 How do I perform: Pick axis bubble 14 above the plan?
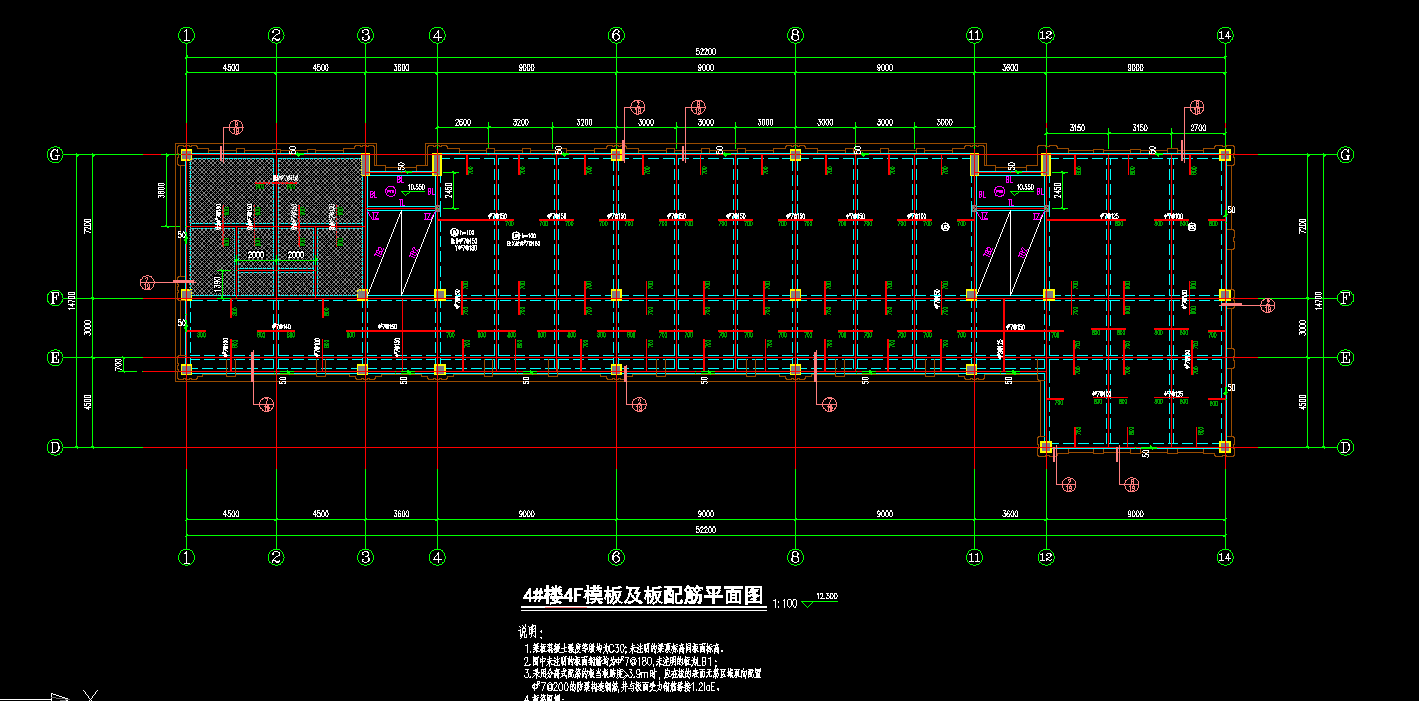[x=1225, y=35]
